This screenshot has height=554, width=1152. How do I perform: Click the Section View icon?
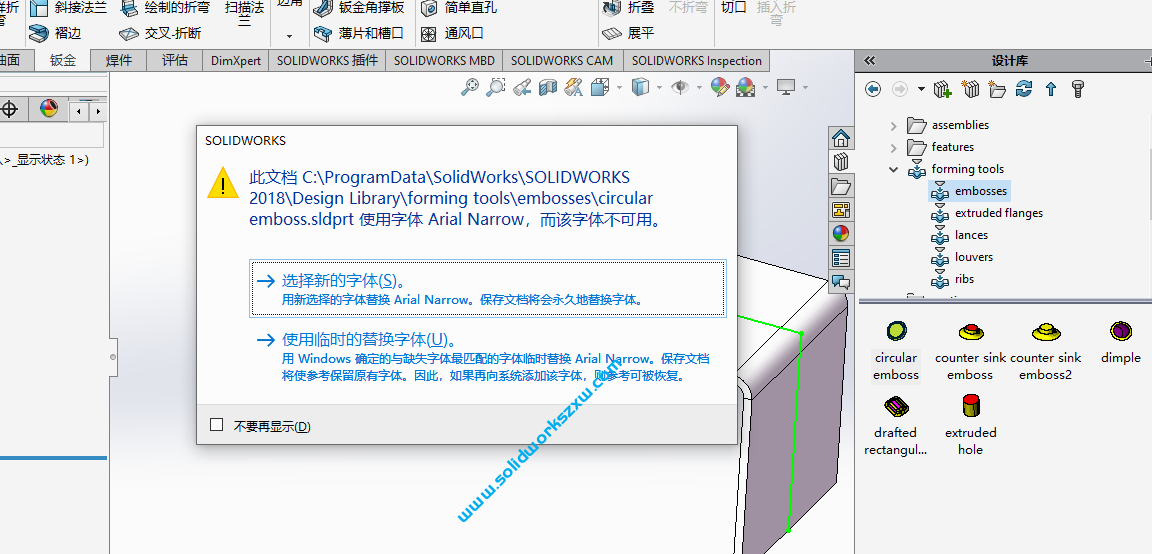coord(547,87)
